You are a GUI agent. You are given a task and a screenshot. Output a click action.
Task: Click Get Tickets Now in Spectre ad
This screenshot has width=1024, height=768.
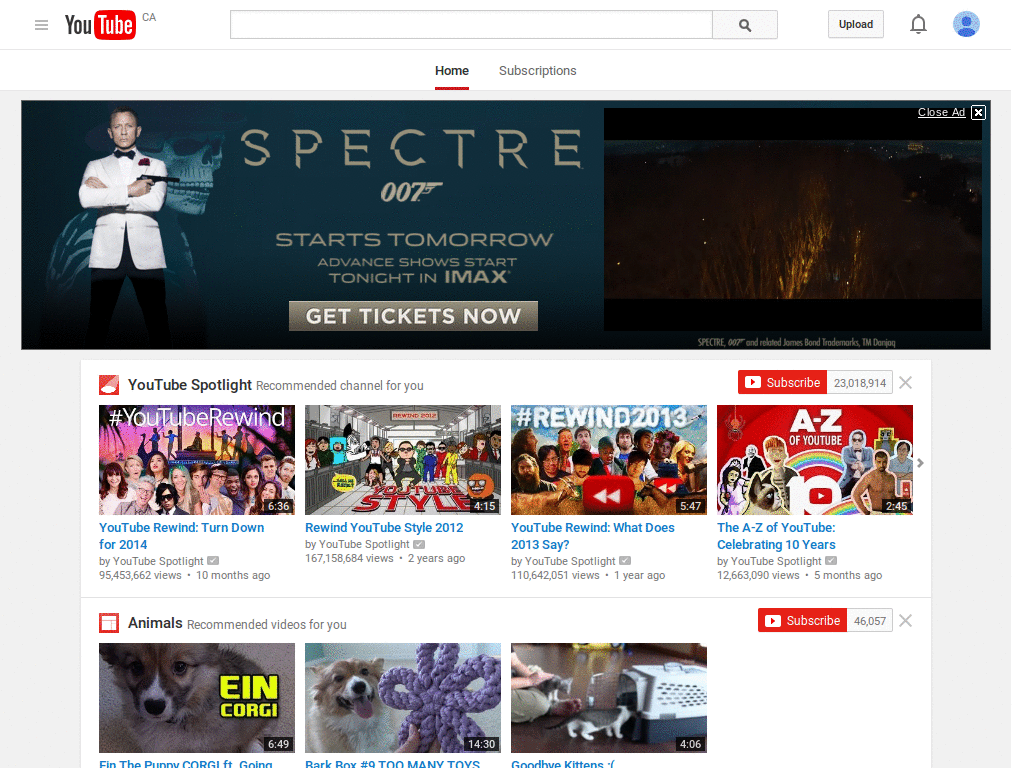(413, 316)
